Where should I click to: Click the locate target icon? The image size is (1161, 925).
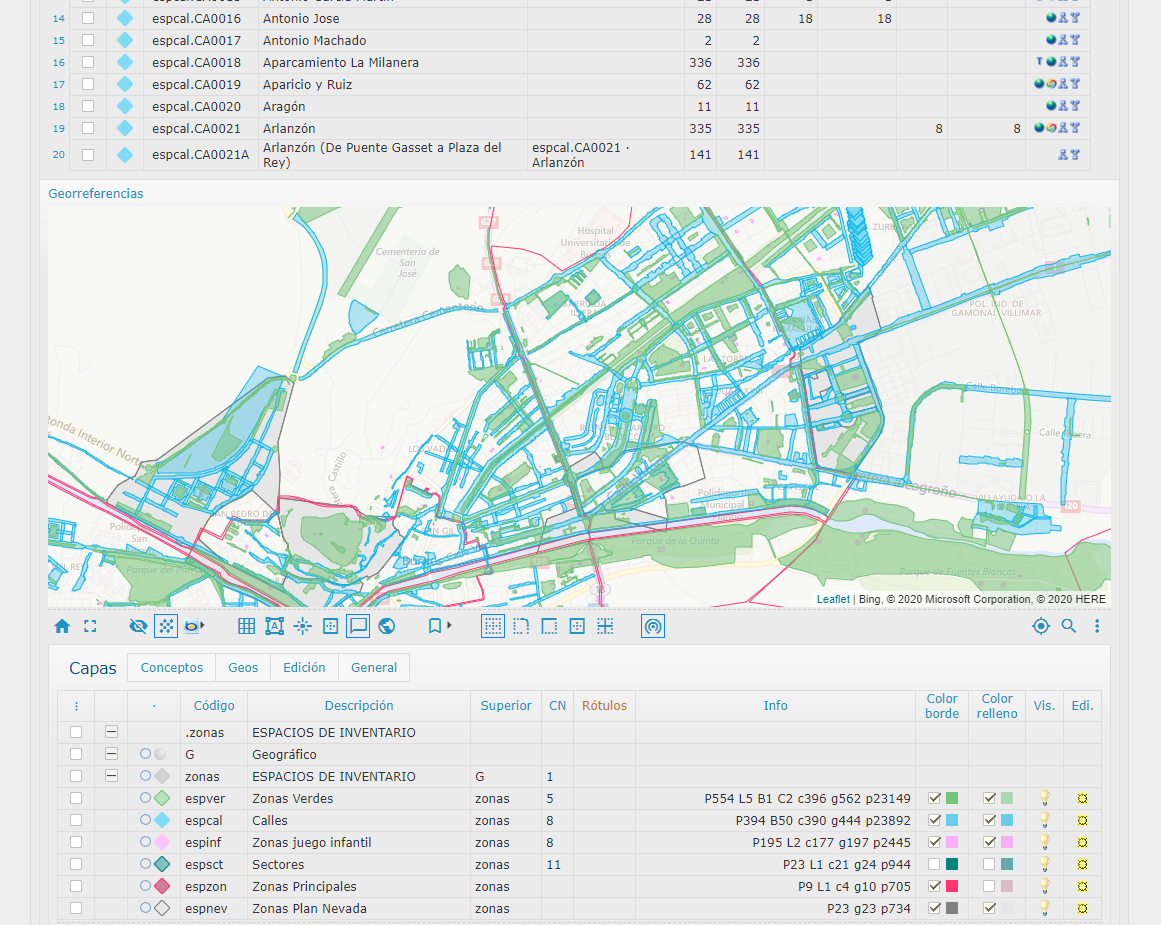[1041, 627]
